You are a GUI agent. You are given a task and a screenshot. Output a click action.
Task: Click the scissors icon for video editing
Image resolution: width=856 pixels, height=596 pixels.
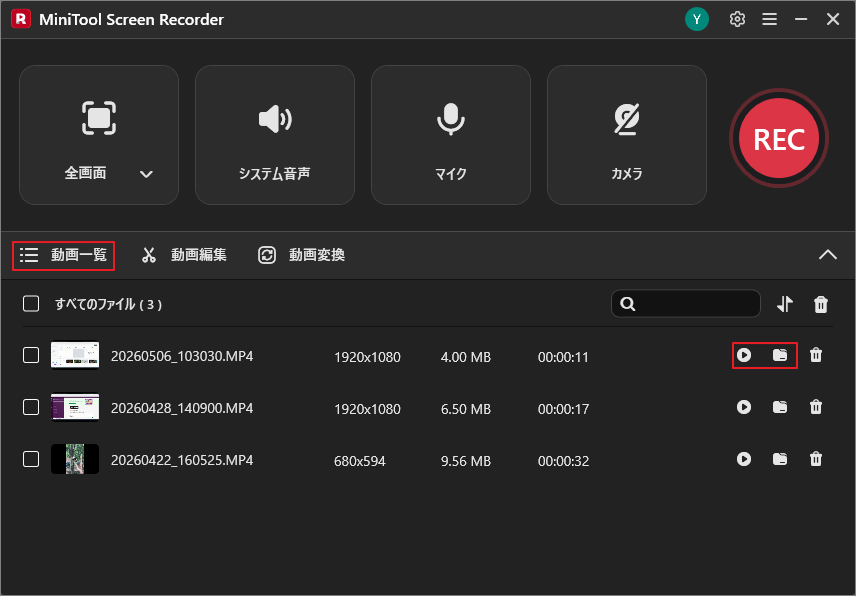(148, 255)
